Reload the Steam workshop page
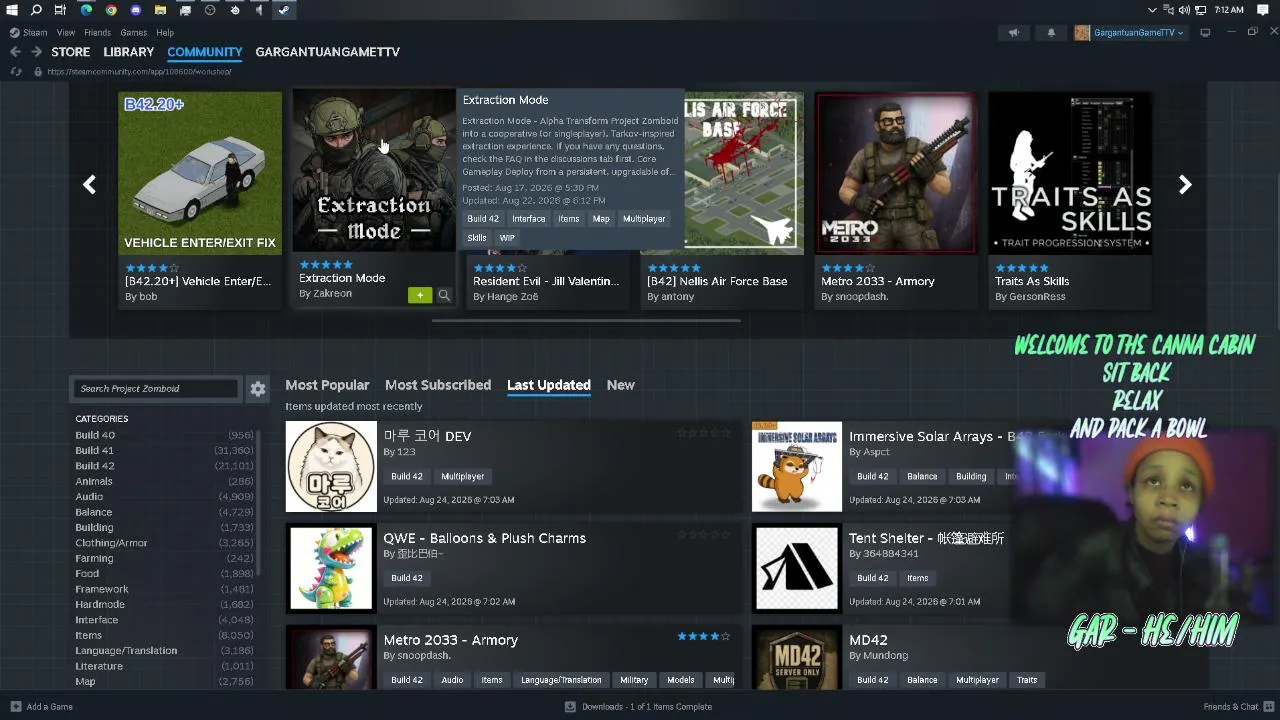1280x720 pixels. pos(15,71)
